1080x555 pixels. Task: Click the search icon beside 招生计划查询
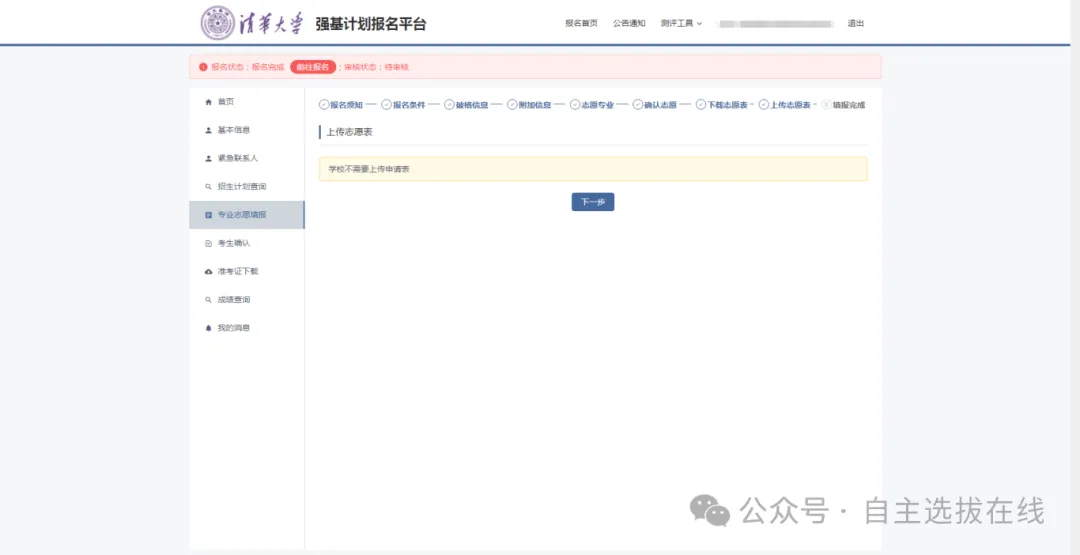(208, 187)
